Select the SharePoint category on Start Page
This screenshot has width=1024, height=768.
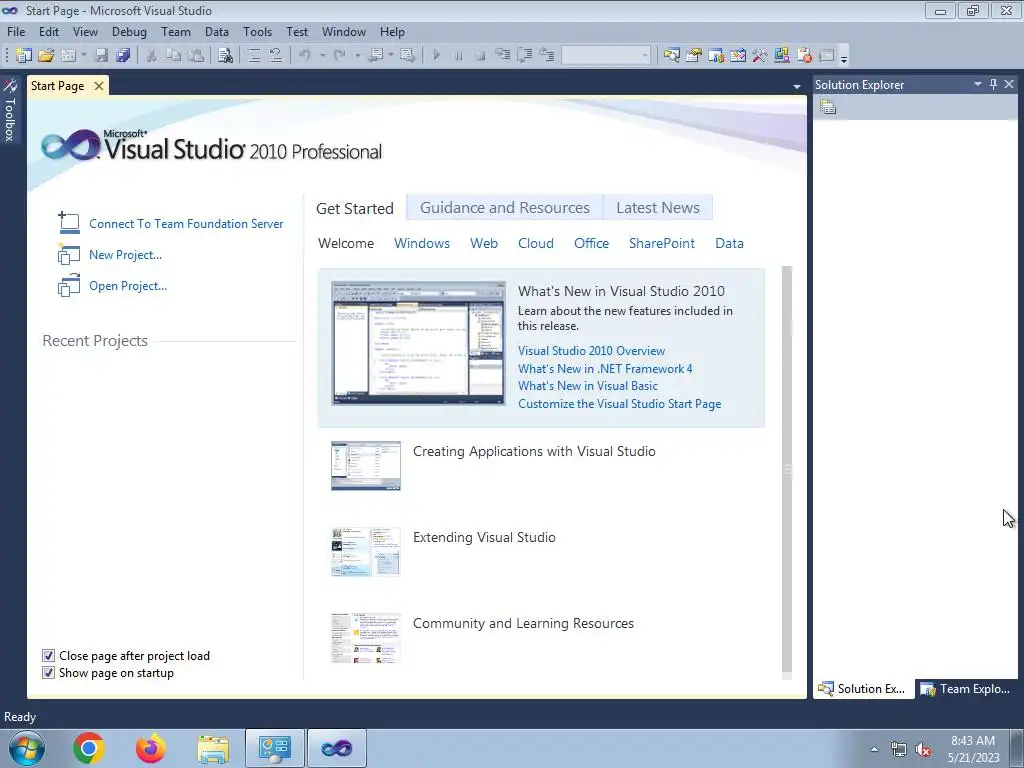click(x=662, y=243)
